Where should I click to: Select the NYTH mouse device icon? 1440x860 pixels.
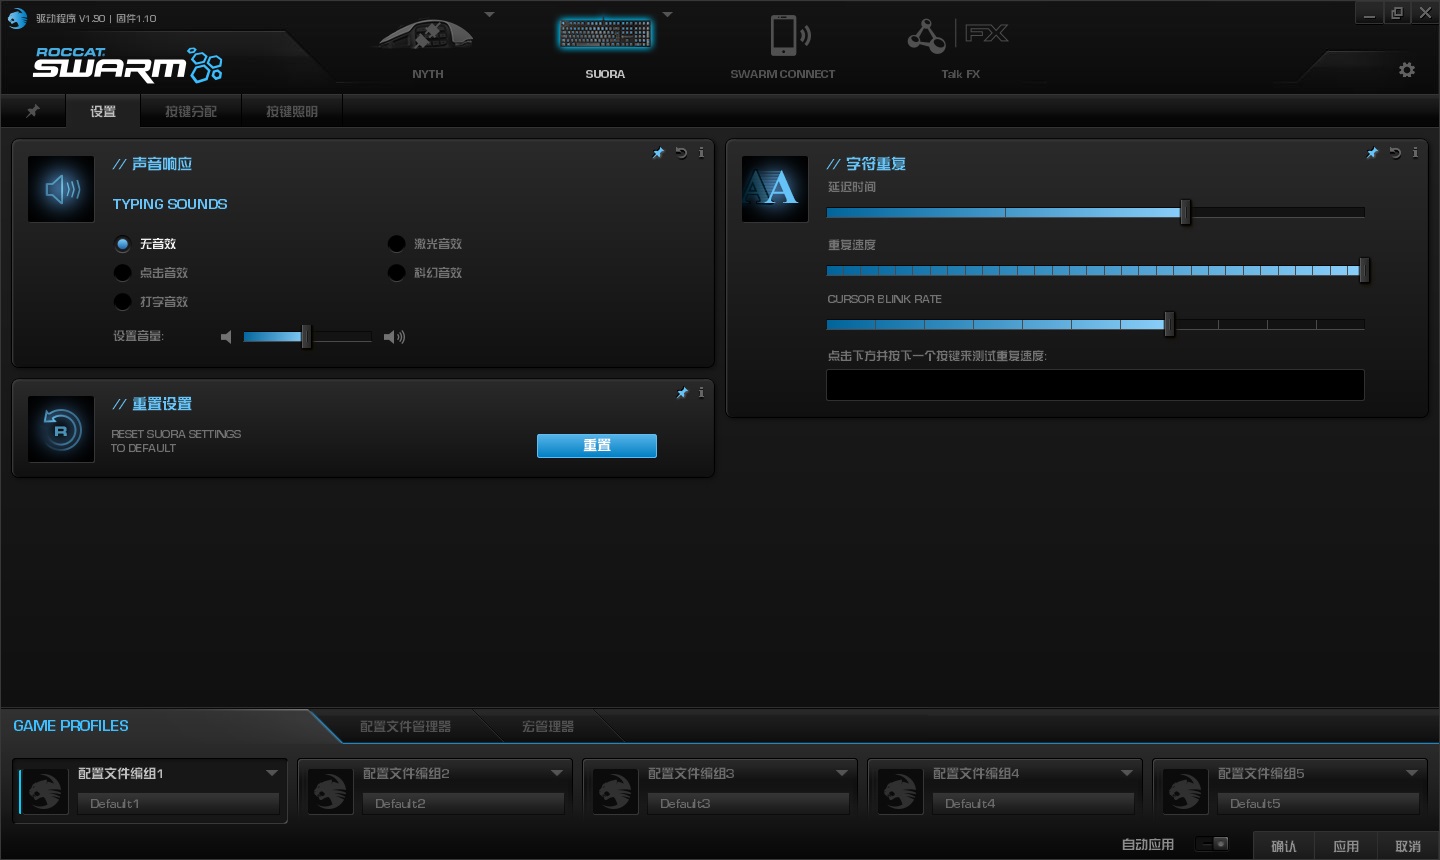point(427,37)
